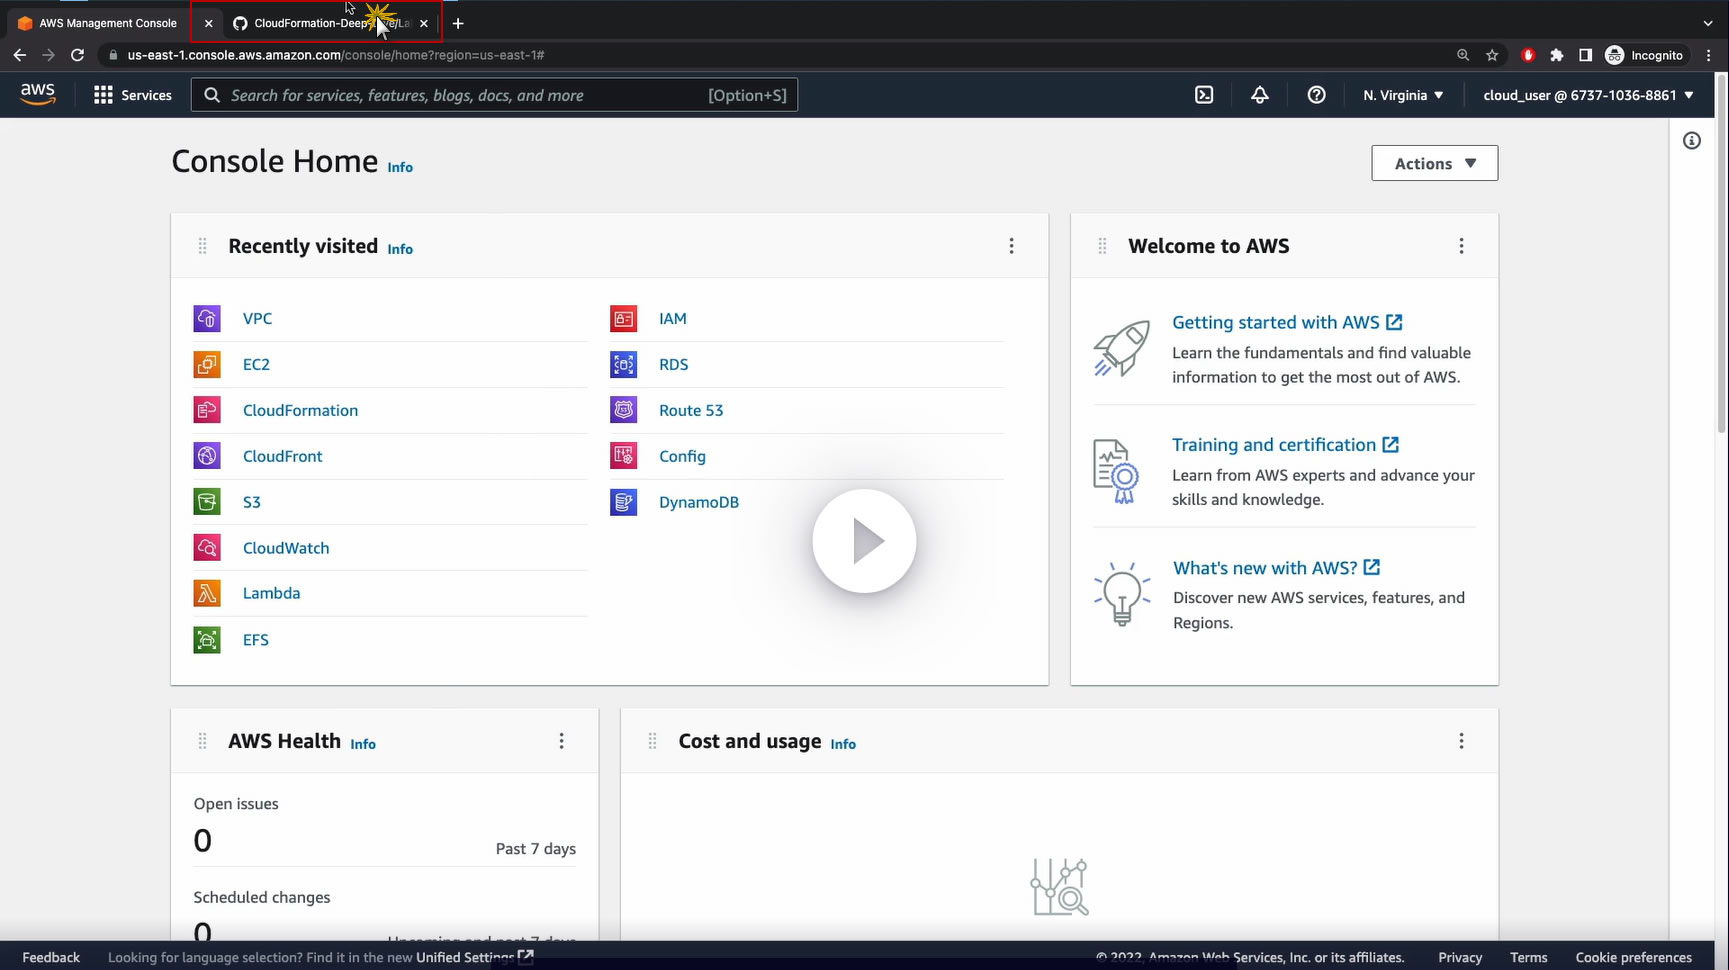Open the Actions dropdown

[1434, 163]
